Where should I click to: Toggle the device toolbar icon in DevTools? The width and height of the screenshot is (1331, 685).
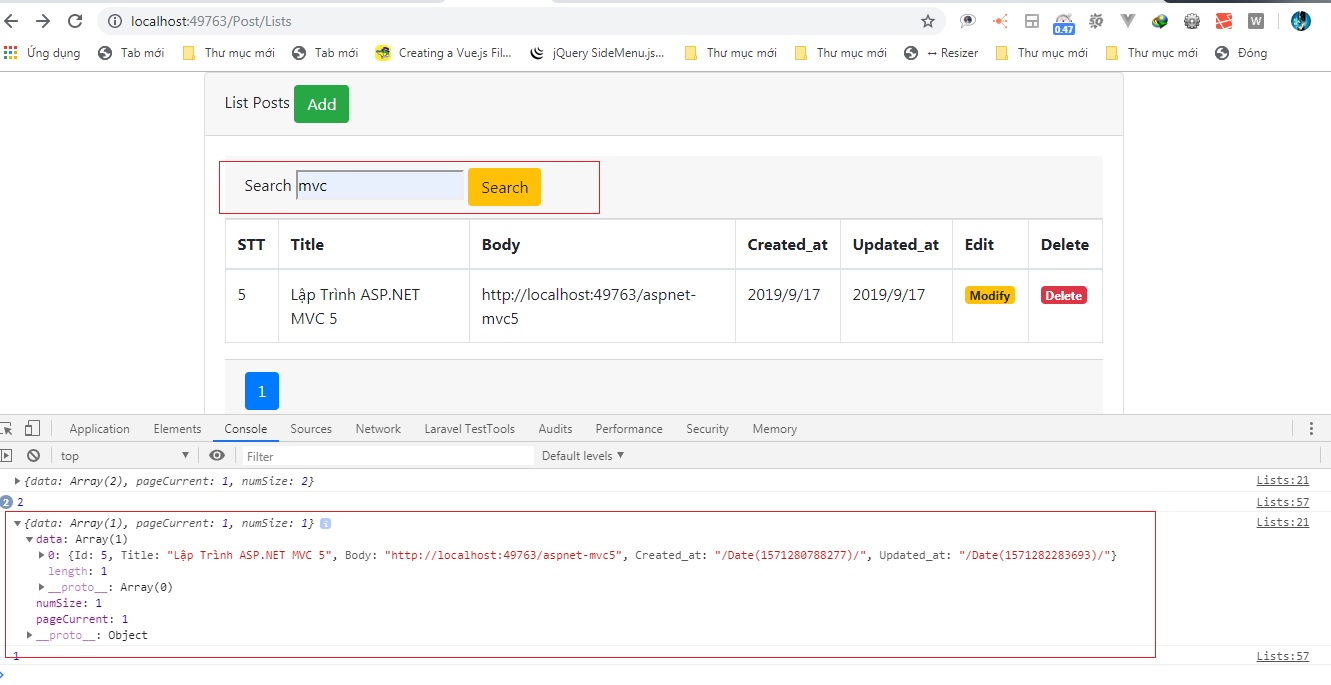33,429
